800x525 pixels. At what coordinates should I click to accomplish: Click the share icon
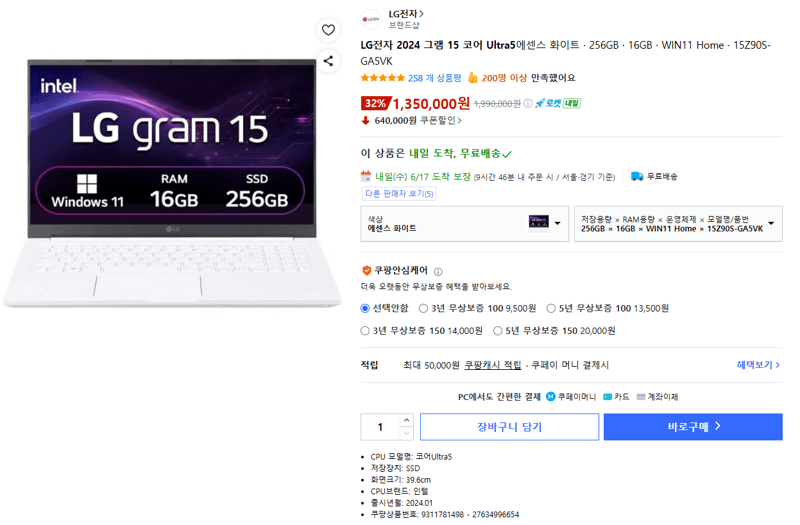tap(328, 61)
